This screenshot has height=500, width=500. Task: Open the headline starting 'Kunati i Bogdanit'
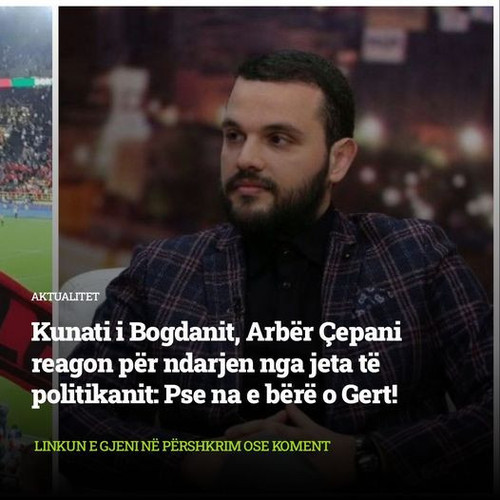216,365
